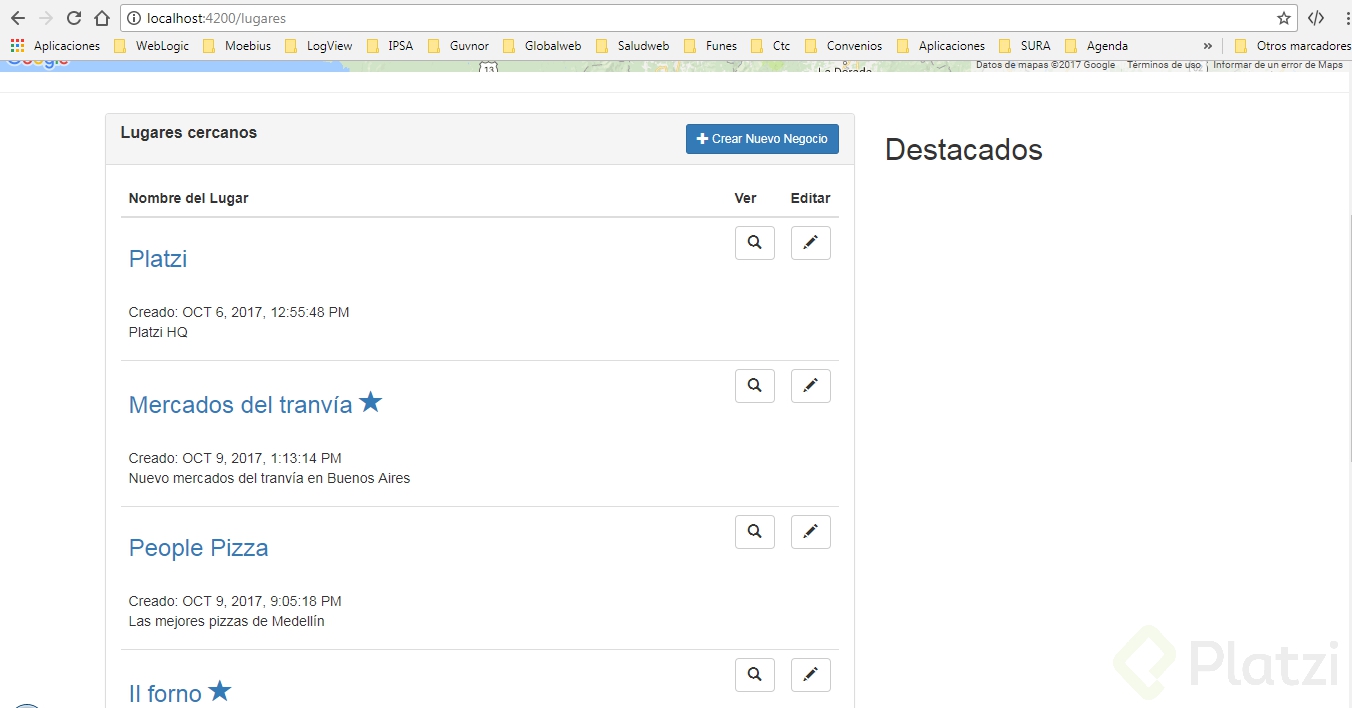View People Pizza with magnifier button
The width and height of the screenshot is (1352, 708).
coord(755,532)
